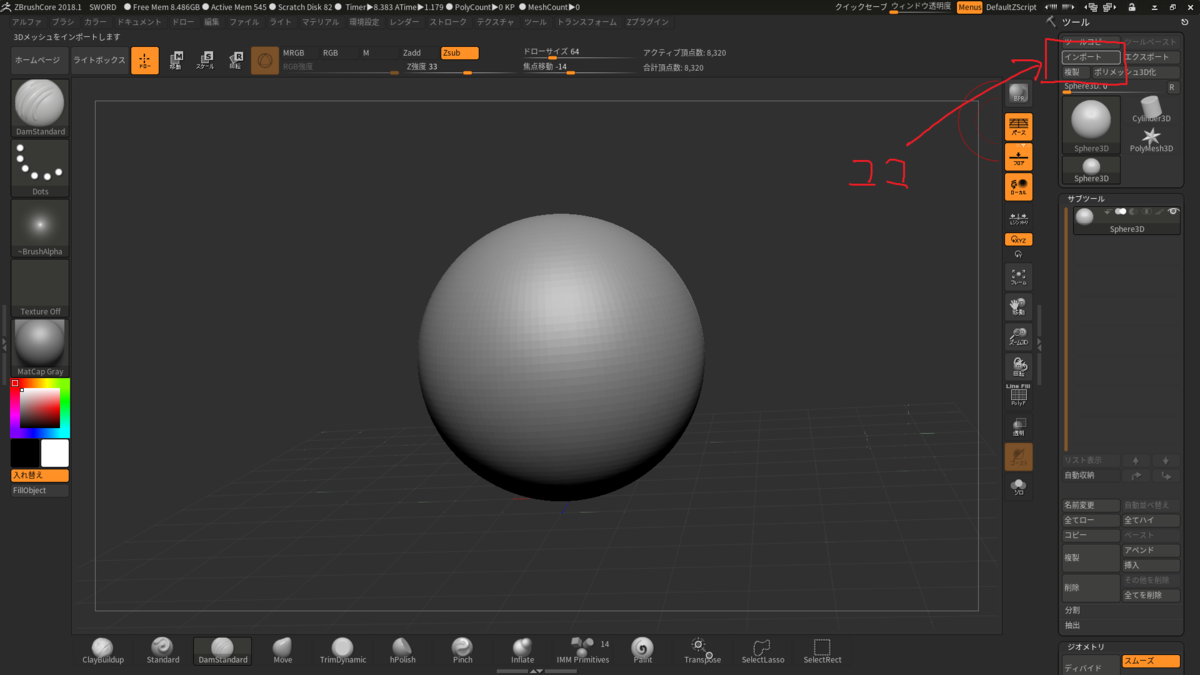Choose the Inflate brush
The height and width of the screenshot is (675, 1200).
tap(522, 651)
